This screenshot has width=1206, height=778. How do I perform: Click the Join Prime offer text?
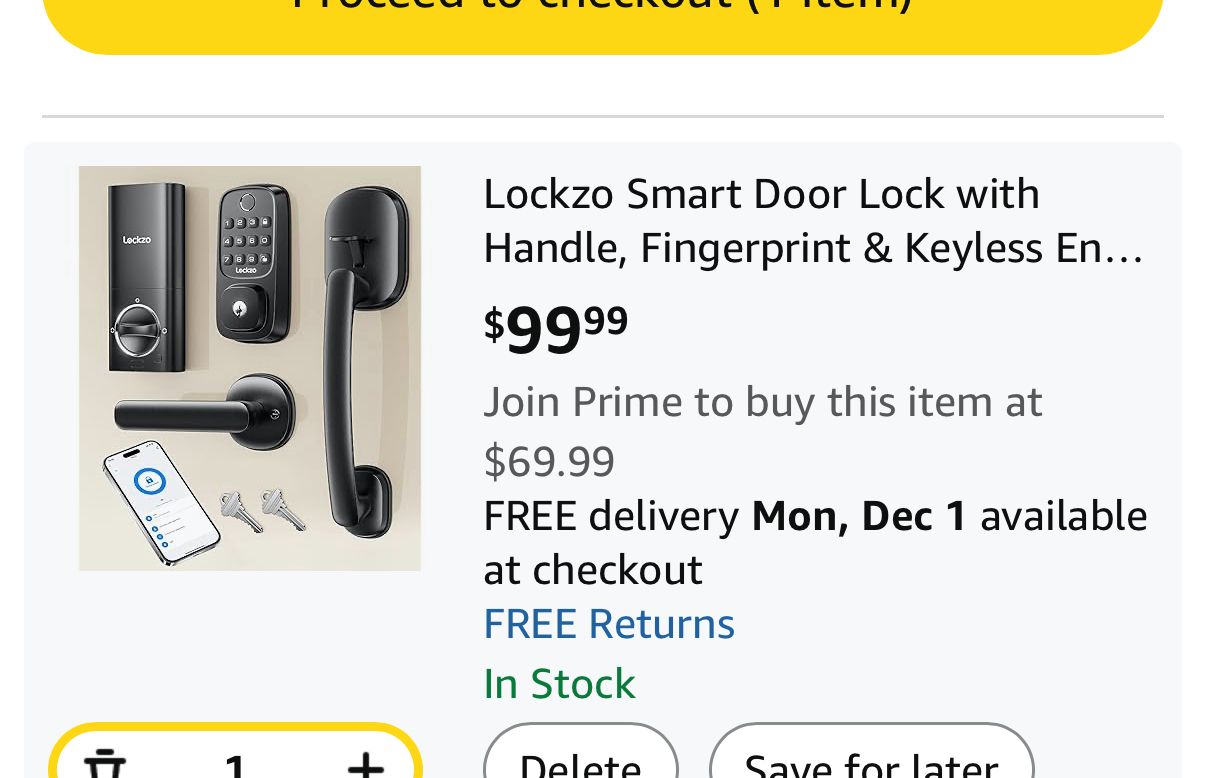762,402
